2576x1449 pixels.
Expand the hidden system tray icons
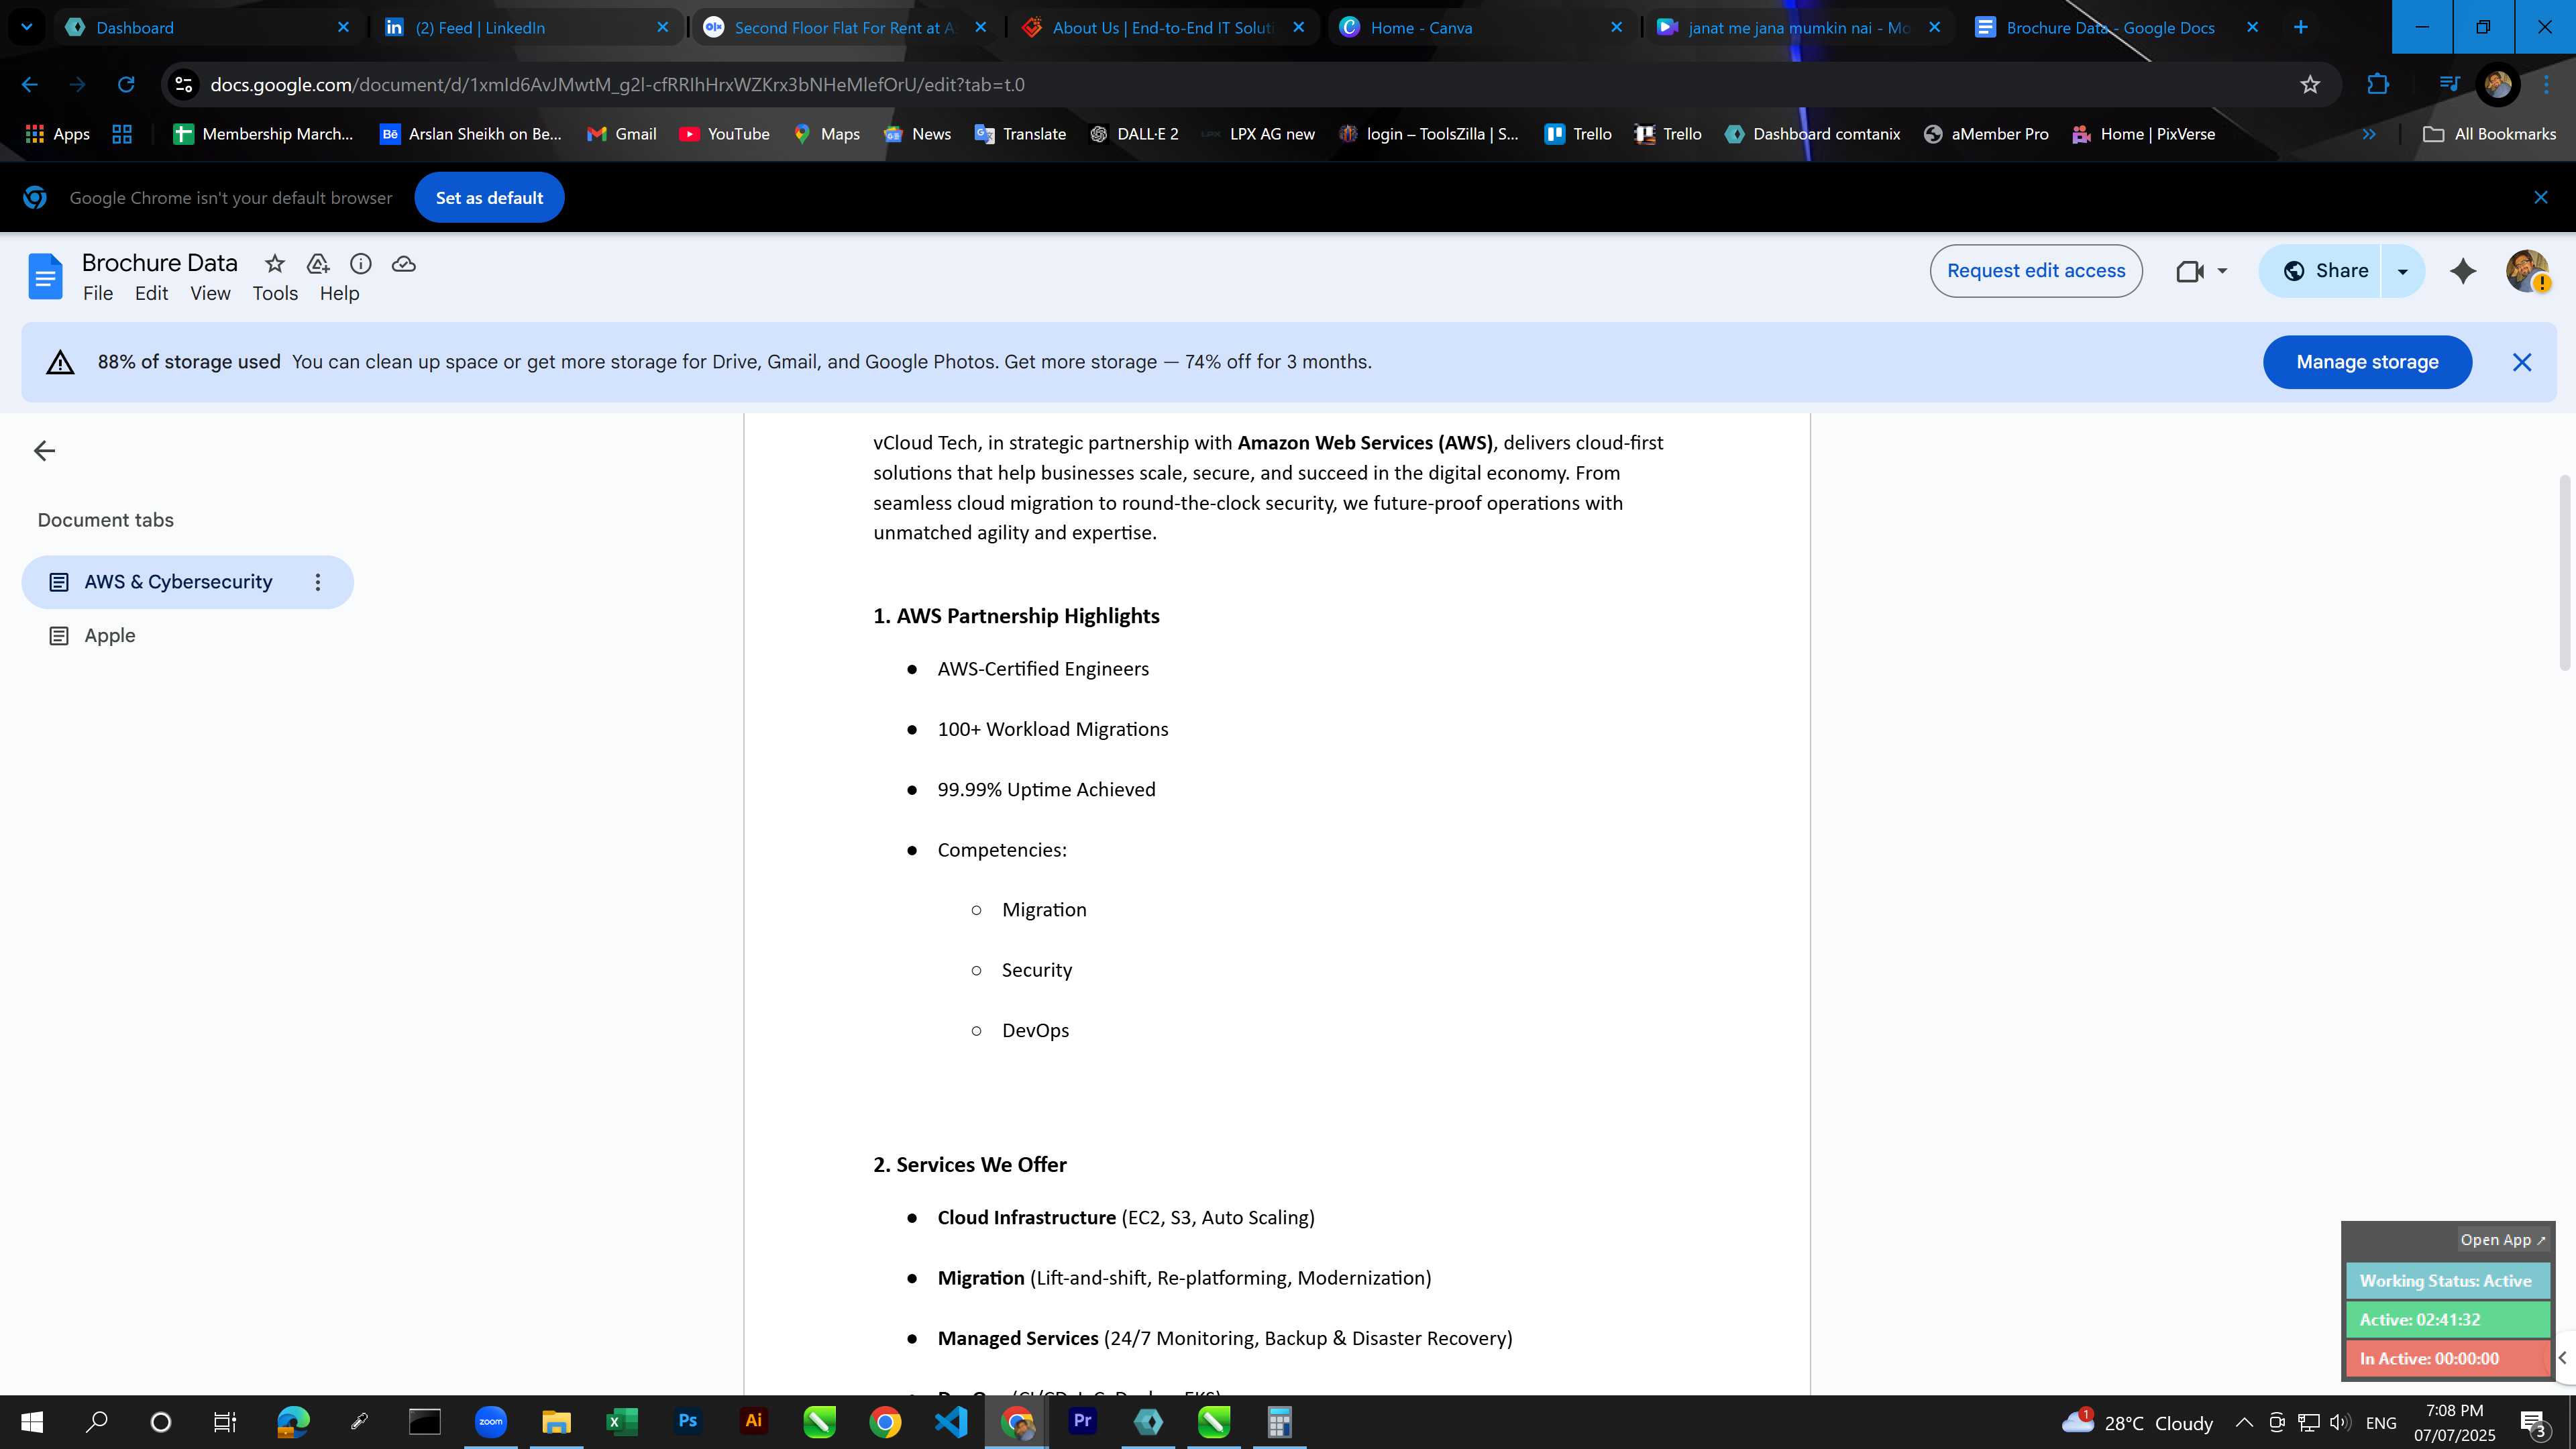coord(2244,1422)
